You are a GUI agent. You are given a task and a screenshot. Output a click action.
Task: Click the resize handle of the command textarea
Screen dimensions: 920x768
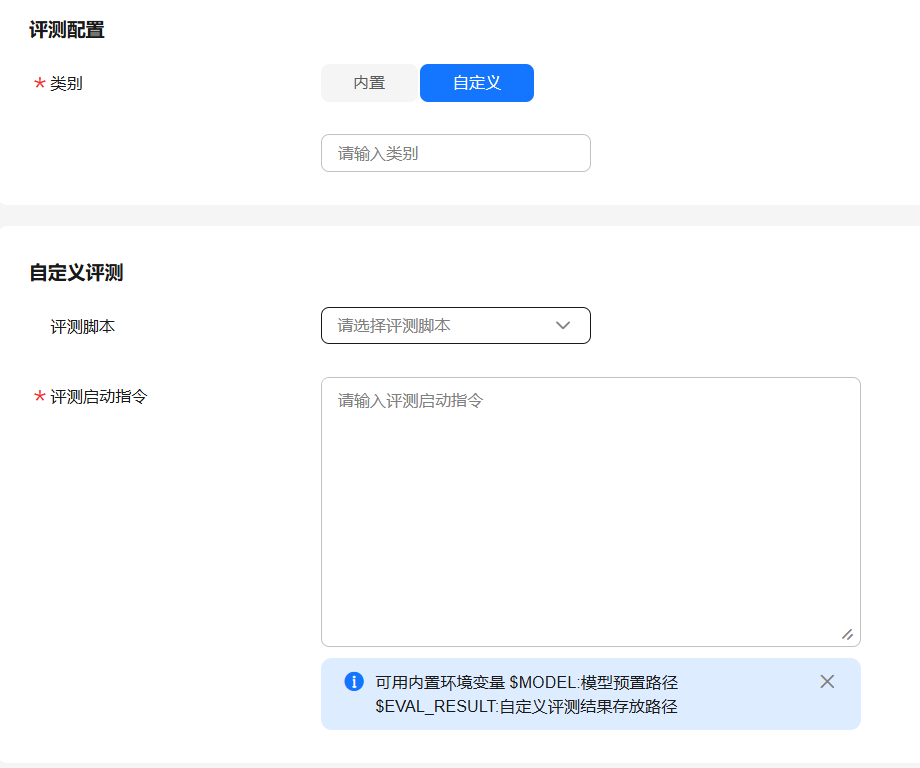pyautogui.click(x=847, y=634)
